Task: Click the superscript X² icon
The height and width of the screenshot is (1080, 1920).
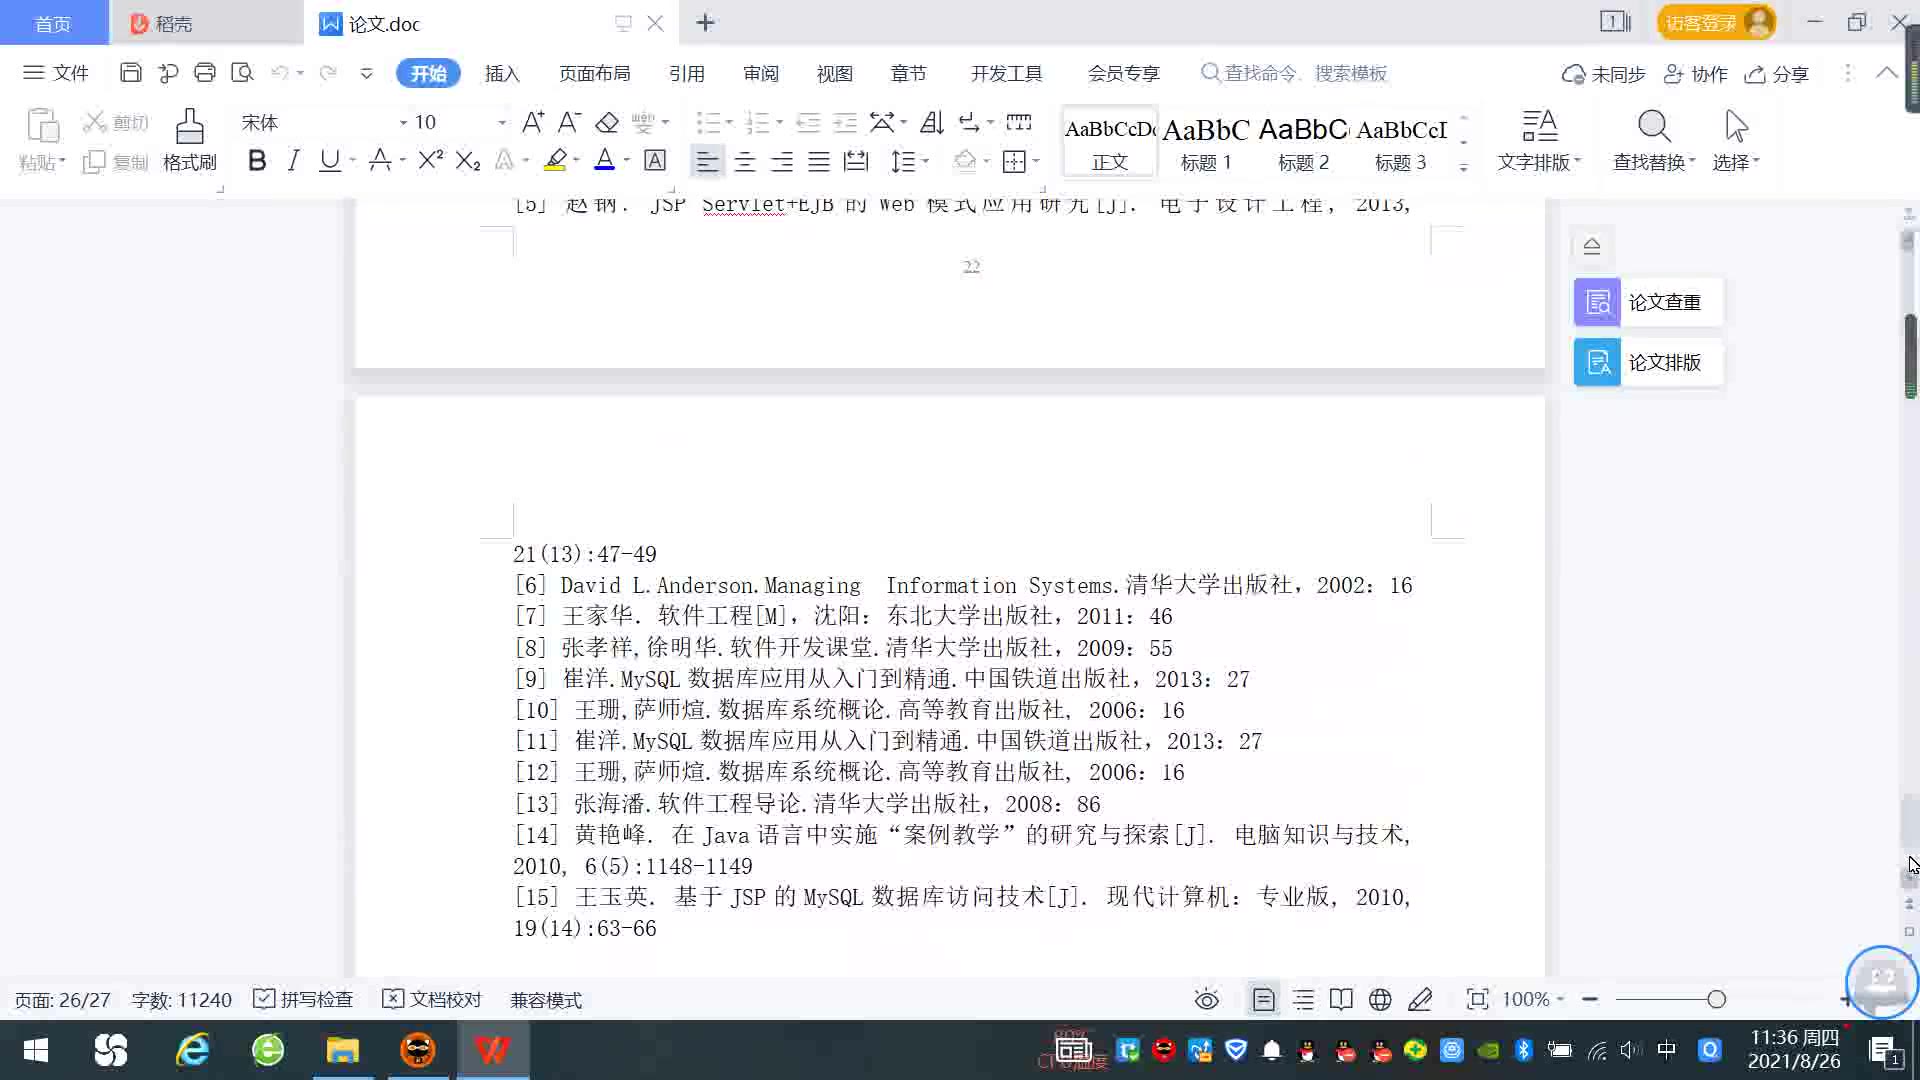Action: 430,161
